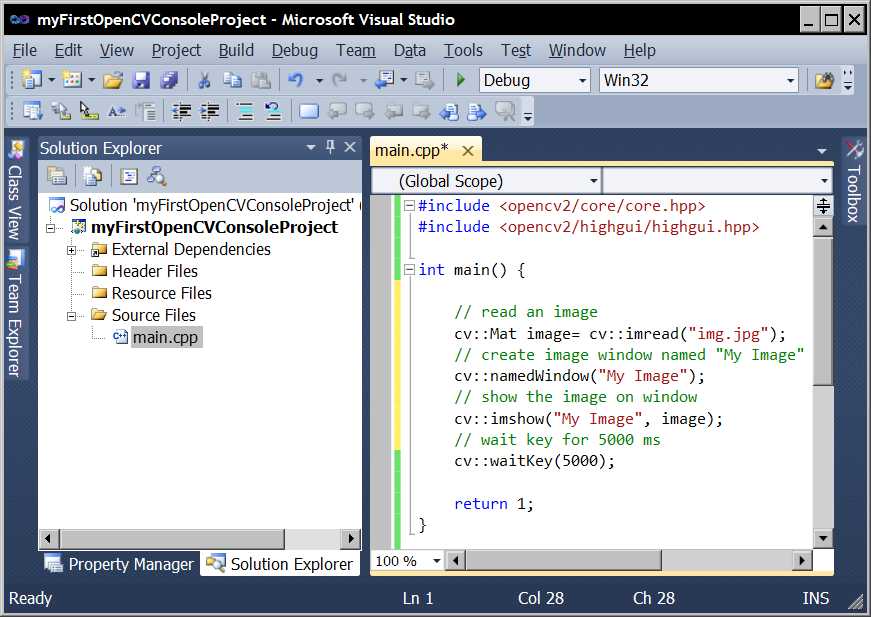Screen dimensions: 871x617
Task: Open the Build menu
Action: coord(236,51)
